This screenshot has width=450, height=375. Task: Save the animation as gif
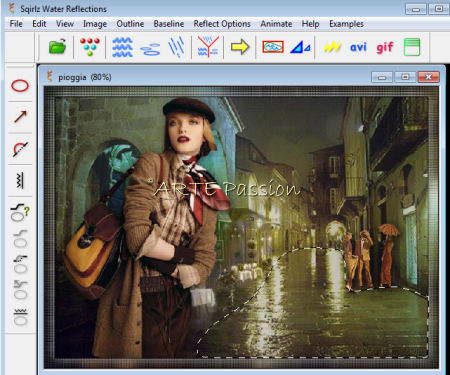tap(385, 47)
